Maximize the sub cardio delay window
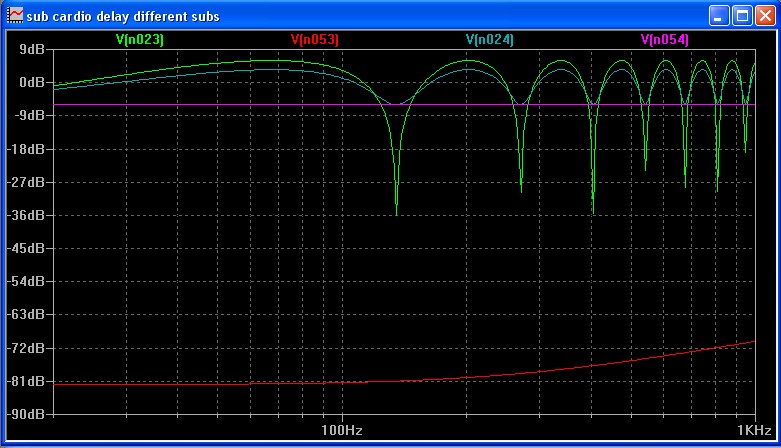781x448 pixels. pyautogui.click(x=742, y=16)
